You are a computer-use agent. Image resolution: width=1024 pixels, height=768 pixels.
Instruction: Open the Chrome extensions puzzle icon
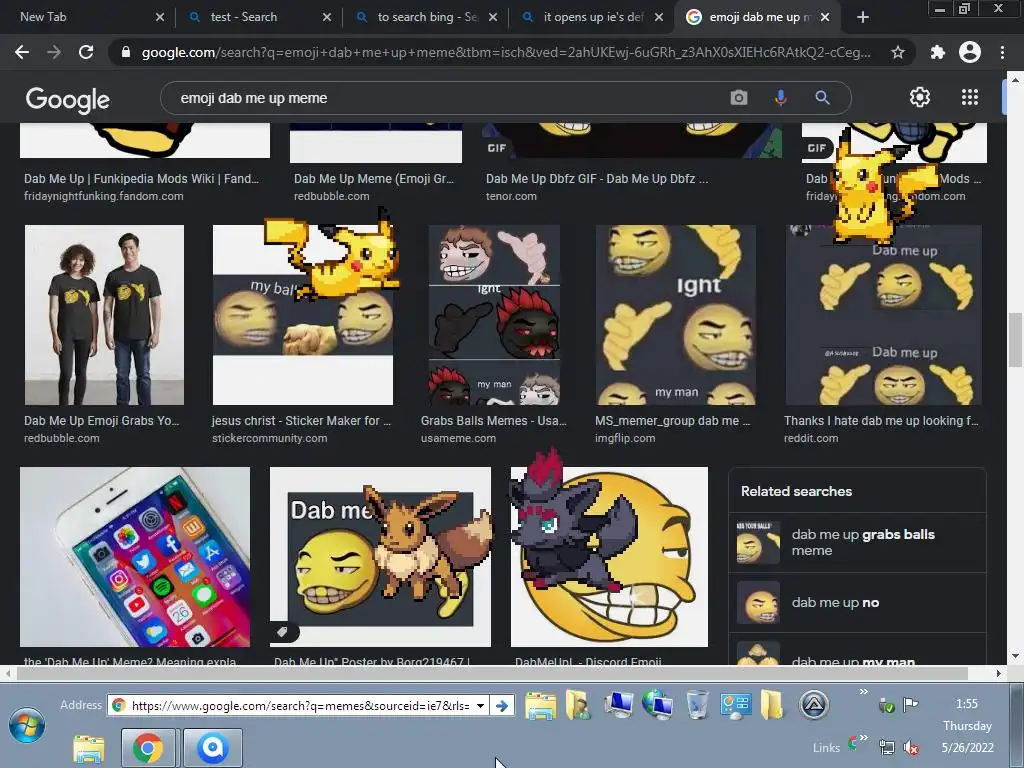[937, 52]
